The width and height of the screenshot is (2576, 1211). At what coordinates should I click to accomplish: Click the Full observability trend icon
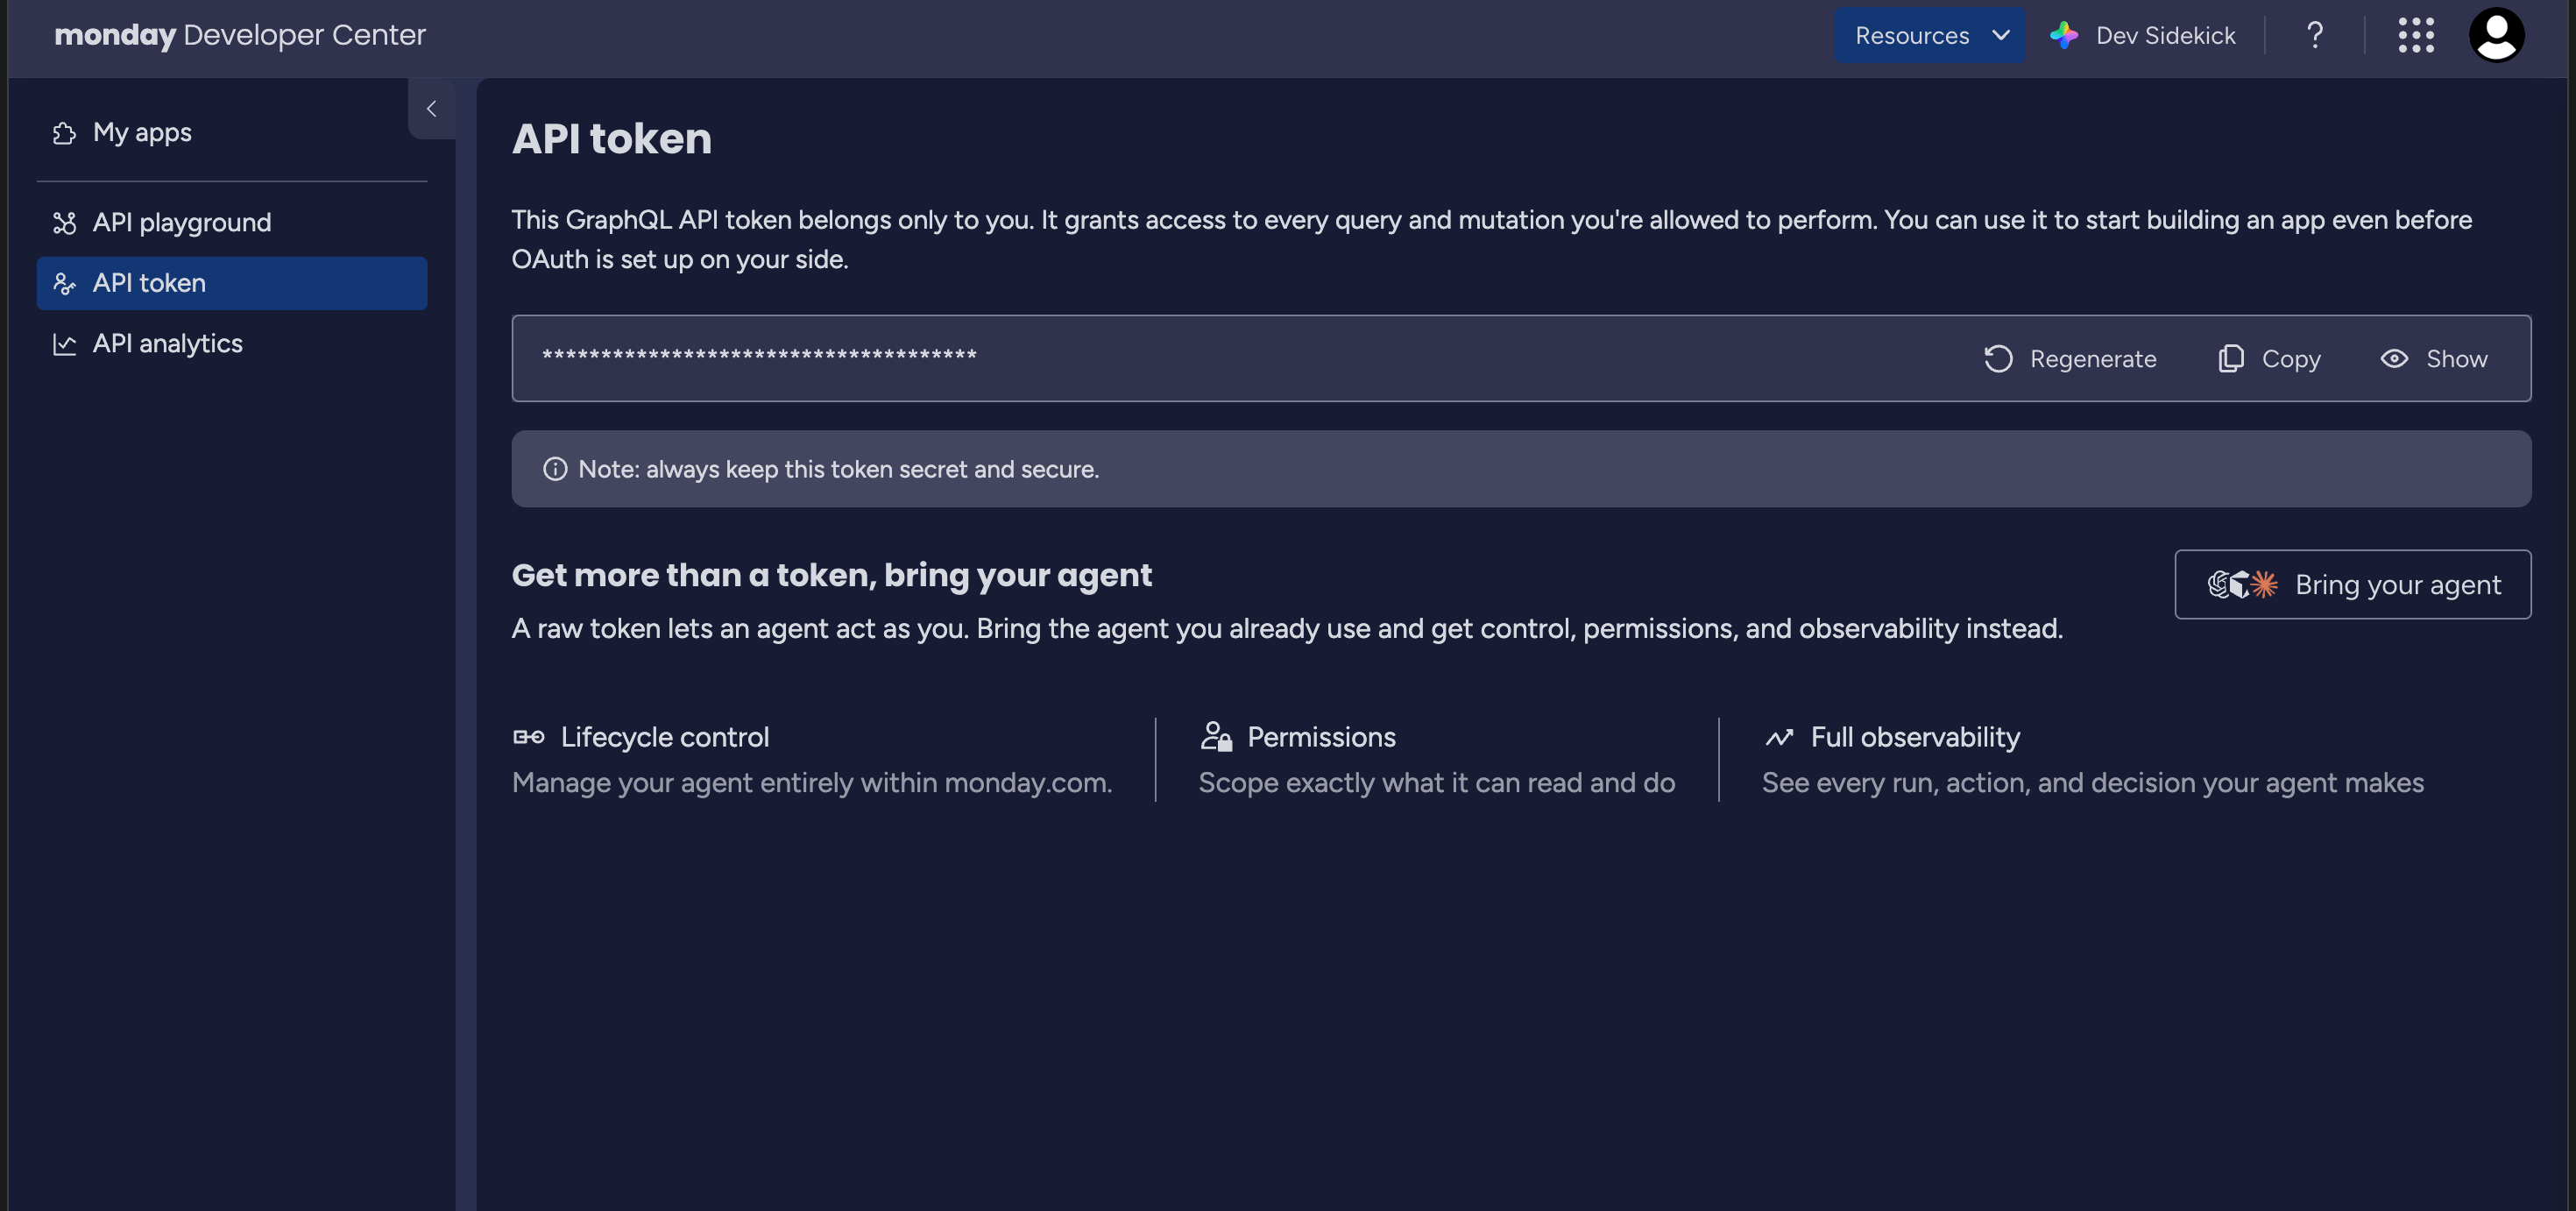click(x=1779, y=738)
